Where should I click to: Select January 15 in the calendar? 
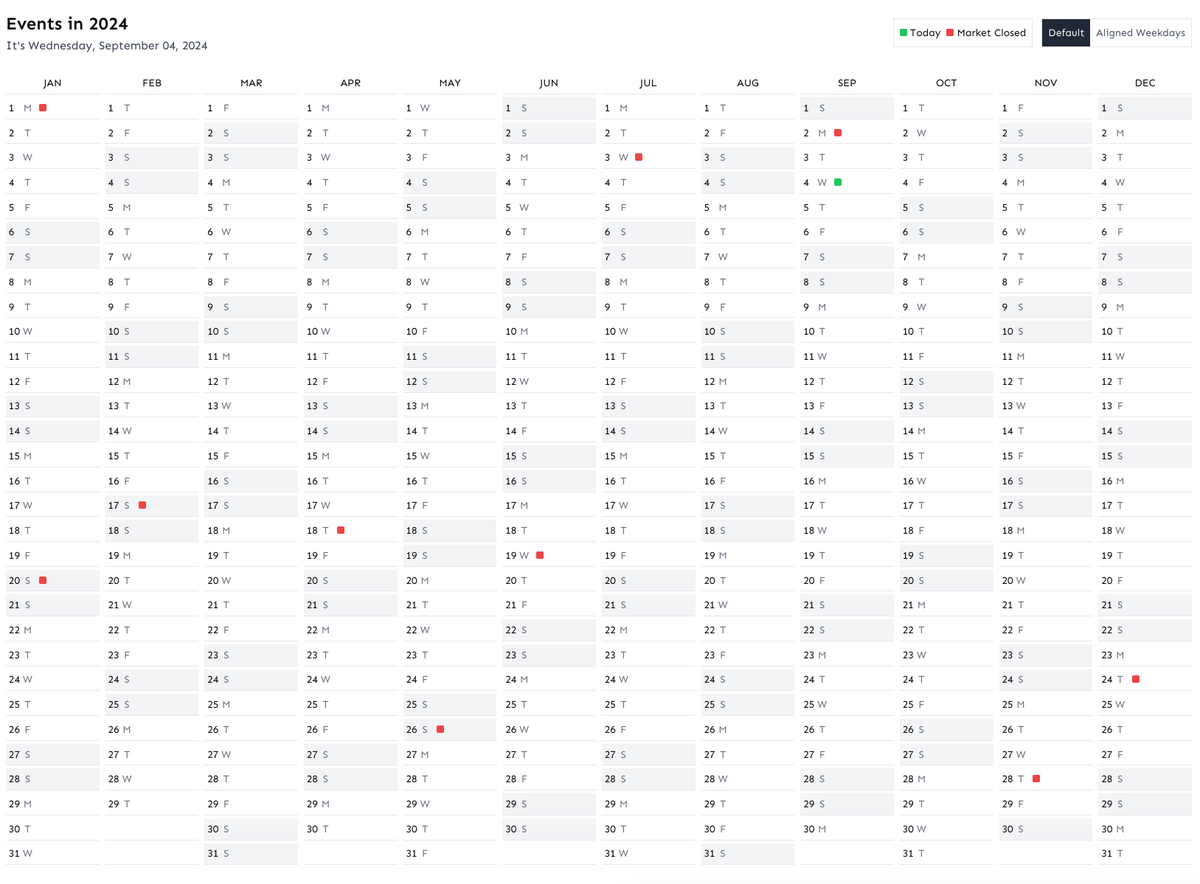point(52,456)
